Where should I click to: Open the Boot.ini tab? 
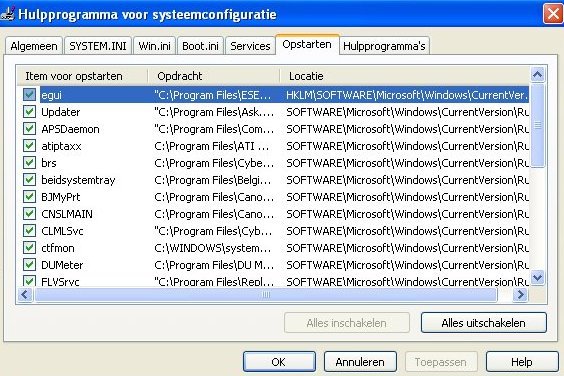(200, 46)
